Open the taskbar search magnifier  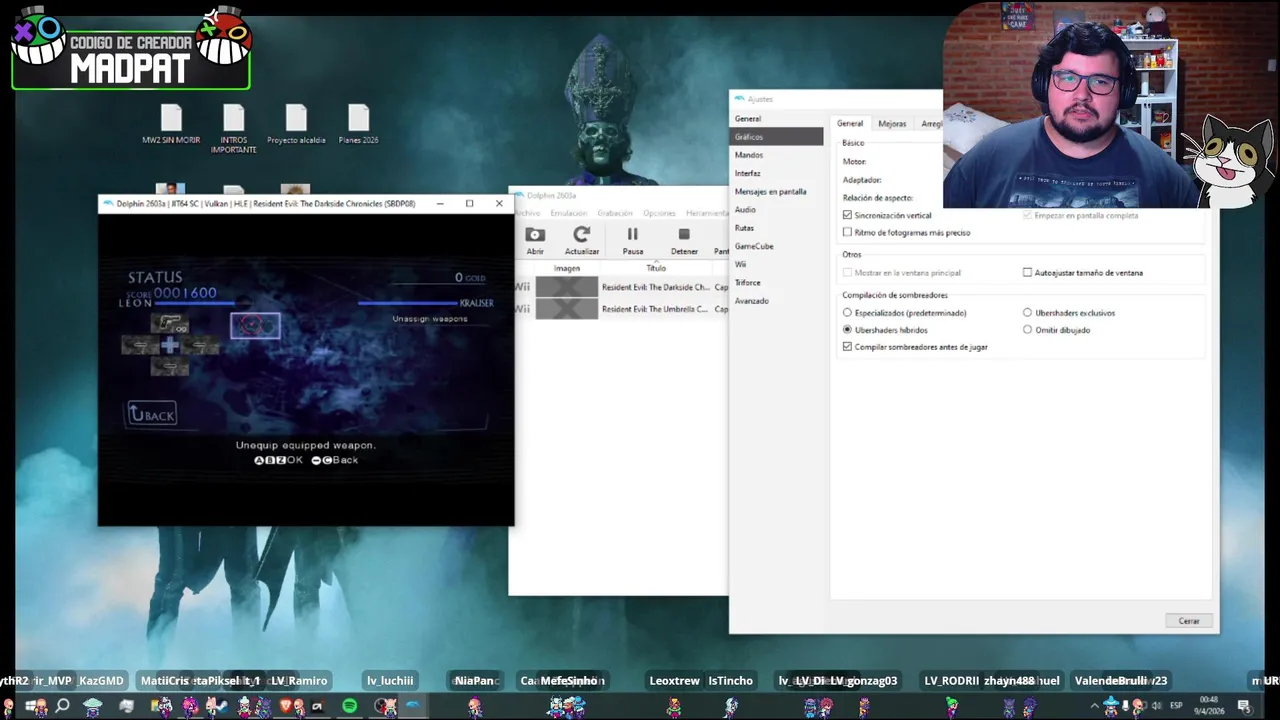(62, 706)
